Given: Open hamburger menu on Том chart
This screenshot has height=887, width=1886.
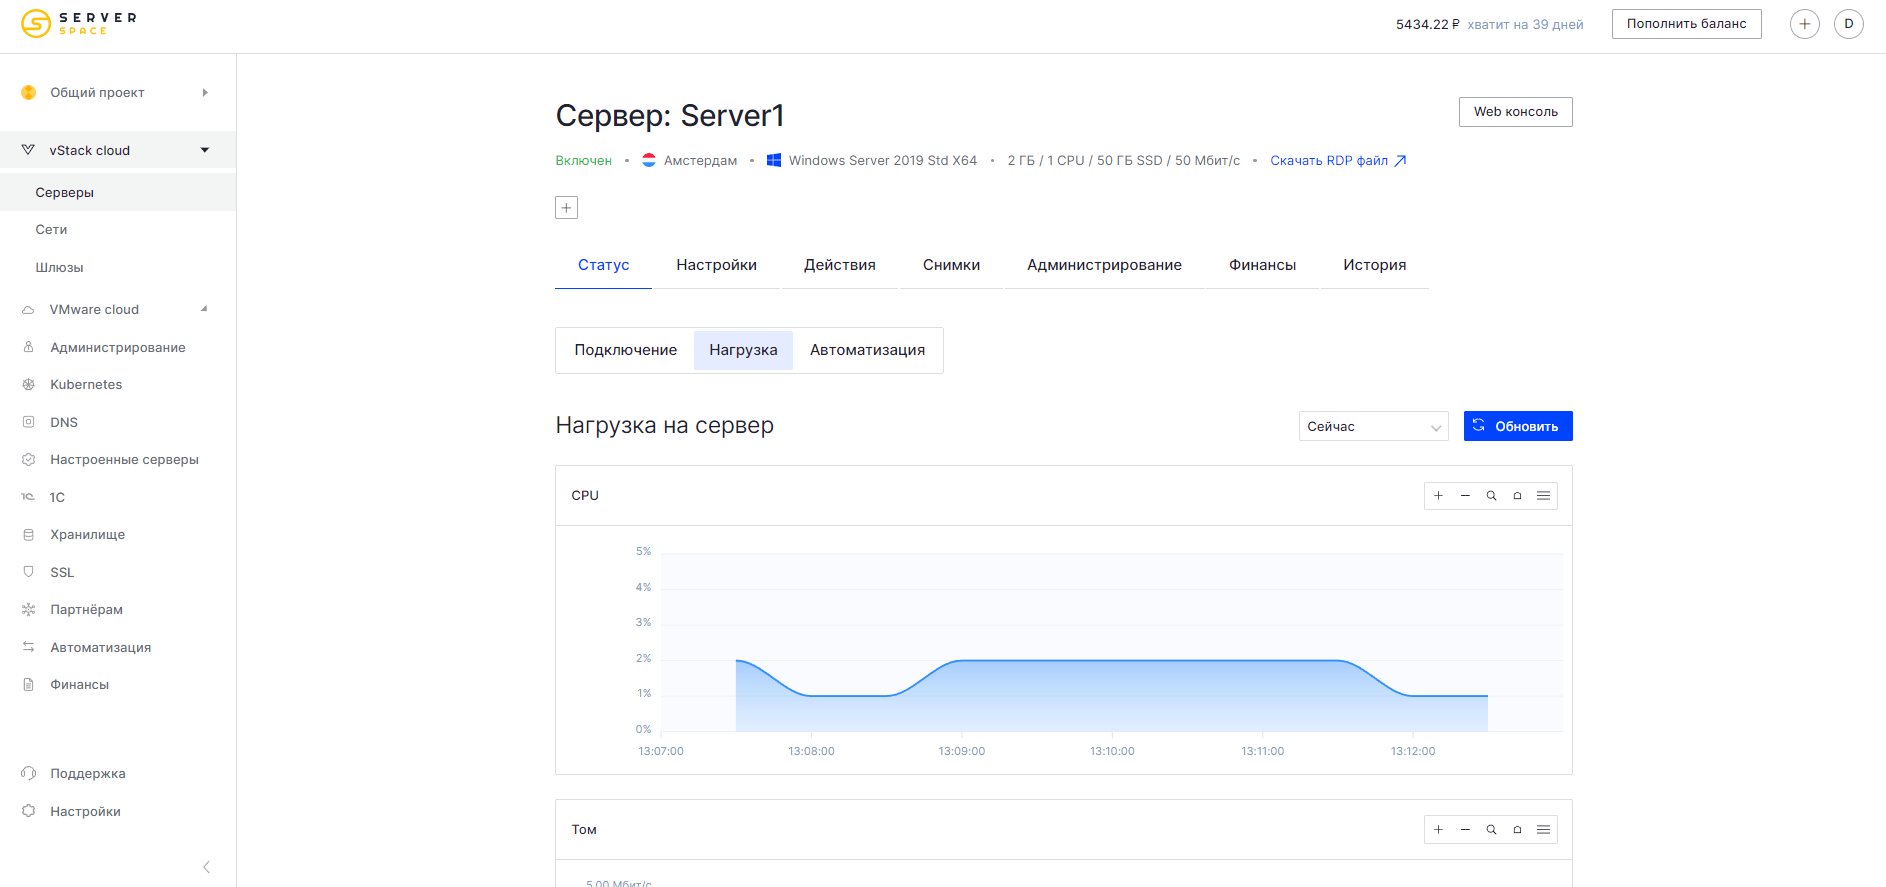Looking at the screenshot, I should click(x=1543, y=830).
